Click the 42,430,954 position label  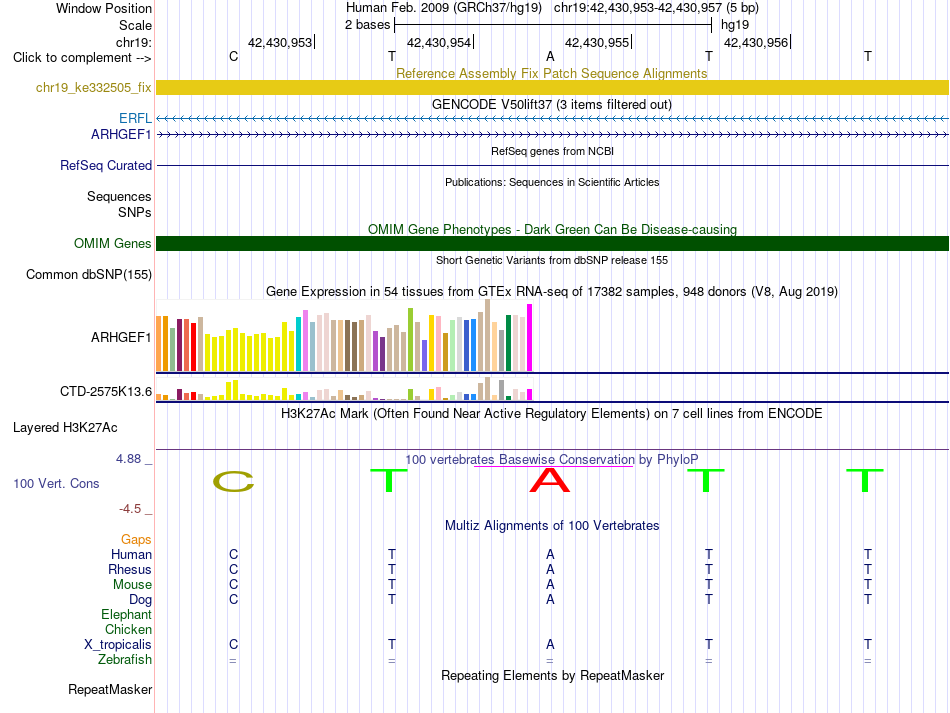pyautogui.click(x=439, y=42)
